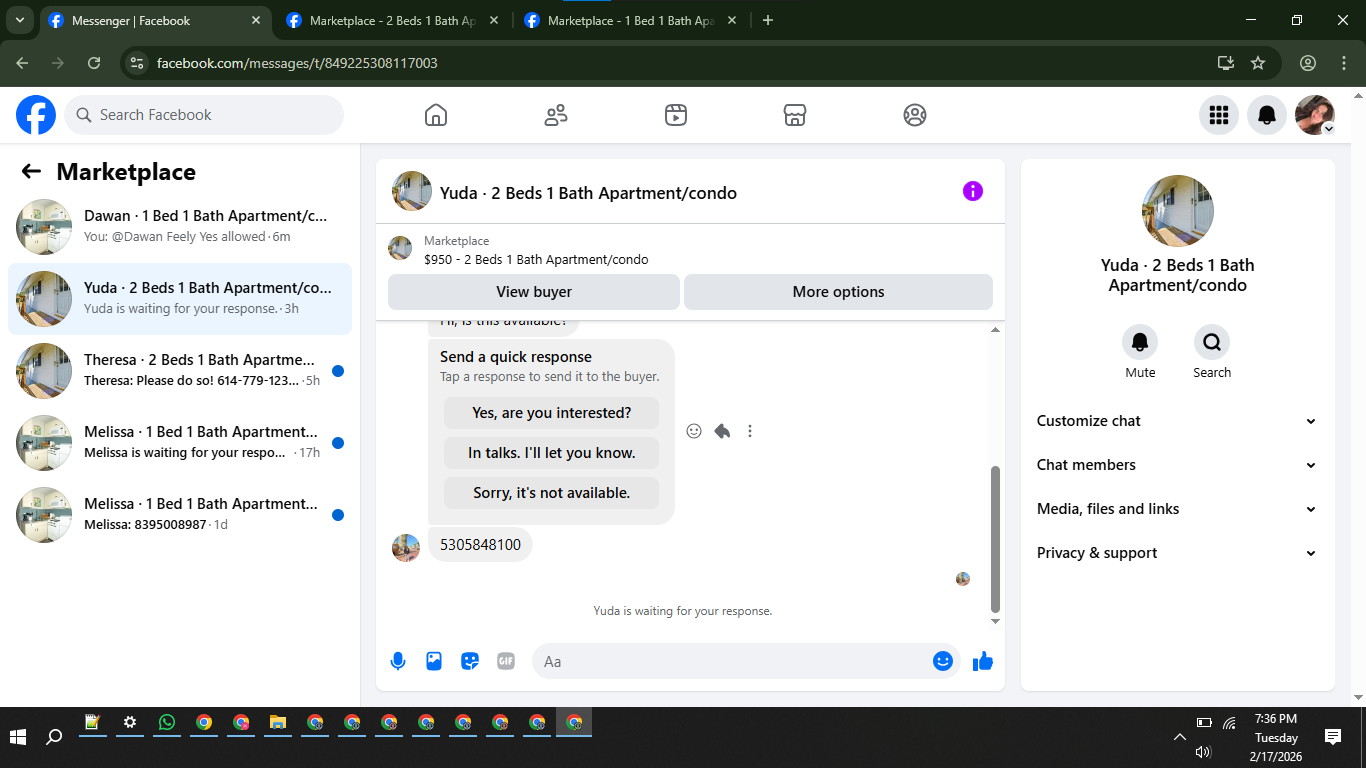Open the Groups icon in top navigation
Screen dimensions: 1366x768
pyautogui.click(x=915, y=115)
